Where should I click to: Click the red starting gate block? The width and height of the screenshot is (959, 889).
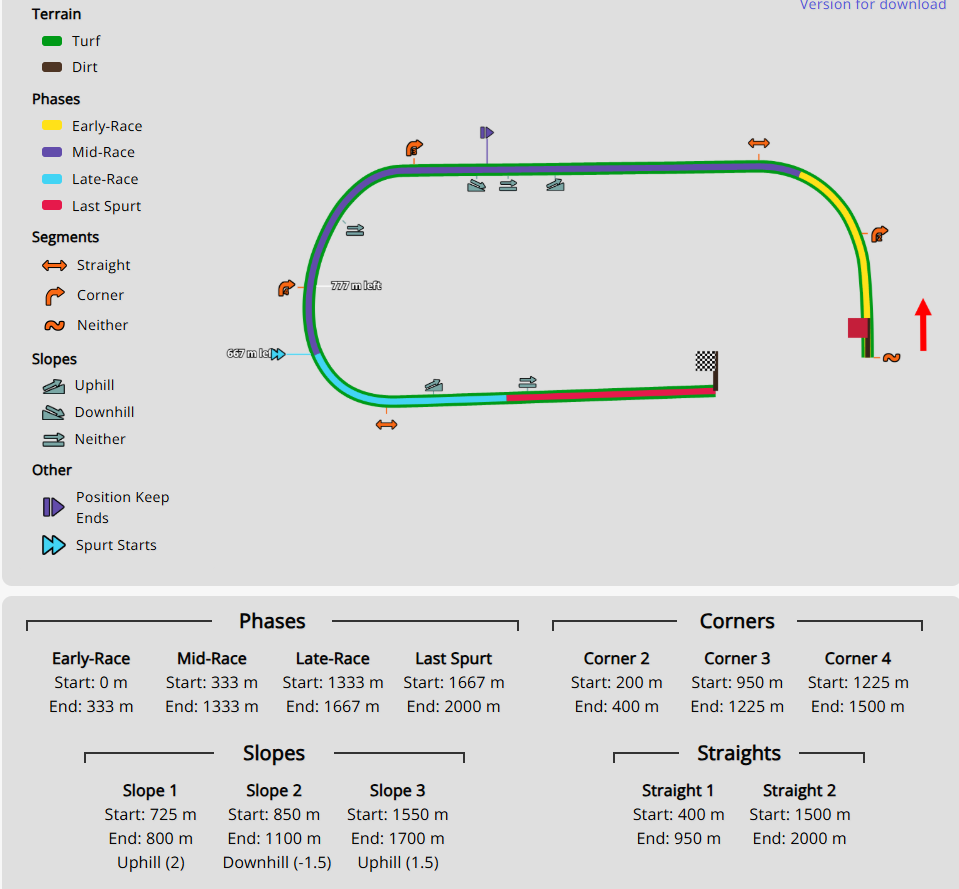858,328
